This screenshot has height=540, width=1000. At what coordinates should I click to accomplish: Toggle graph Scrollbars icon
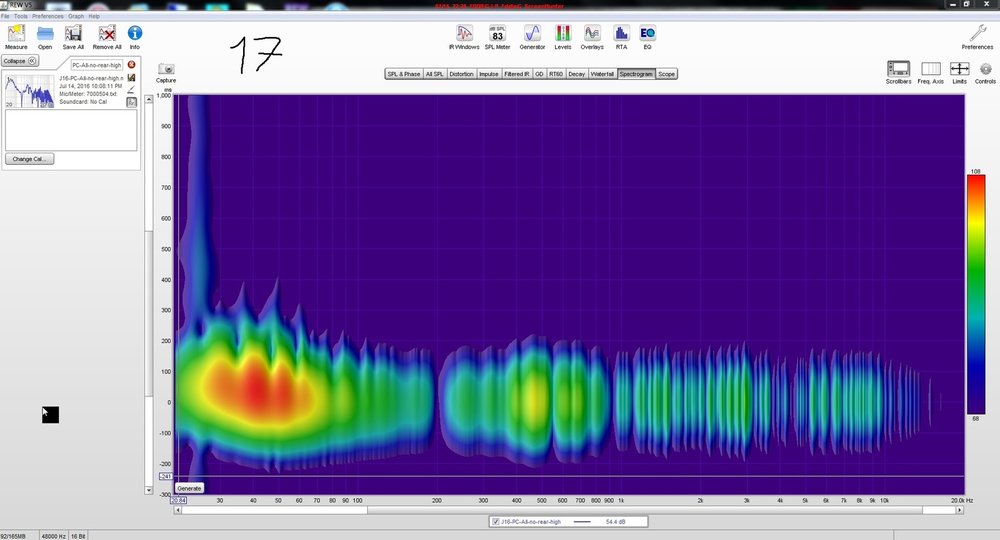[899, 71]
